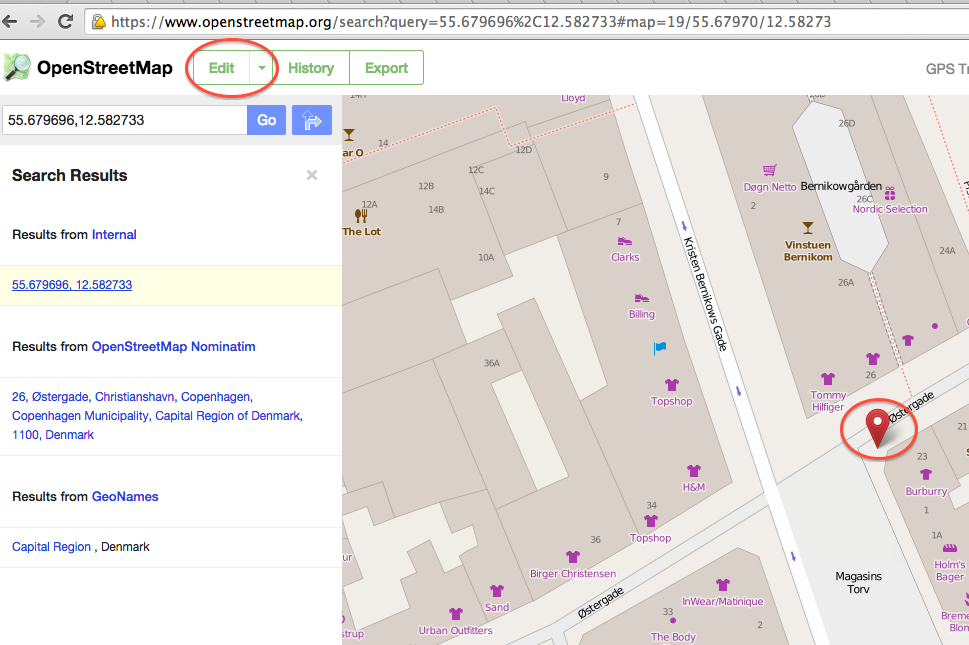
Task: Click the red location marker pin
Action: tap(877, 428)
